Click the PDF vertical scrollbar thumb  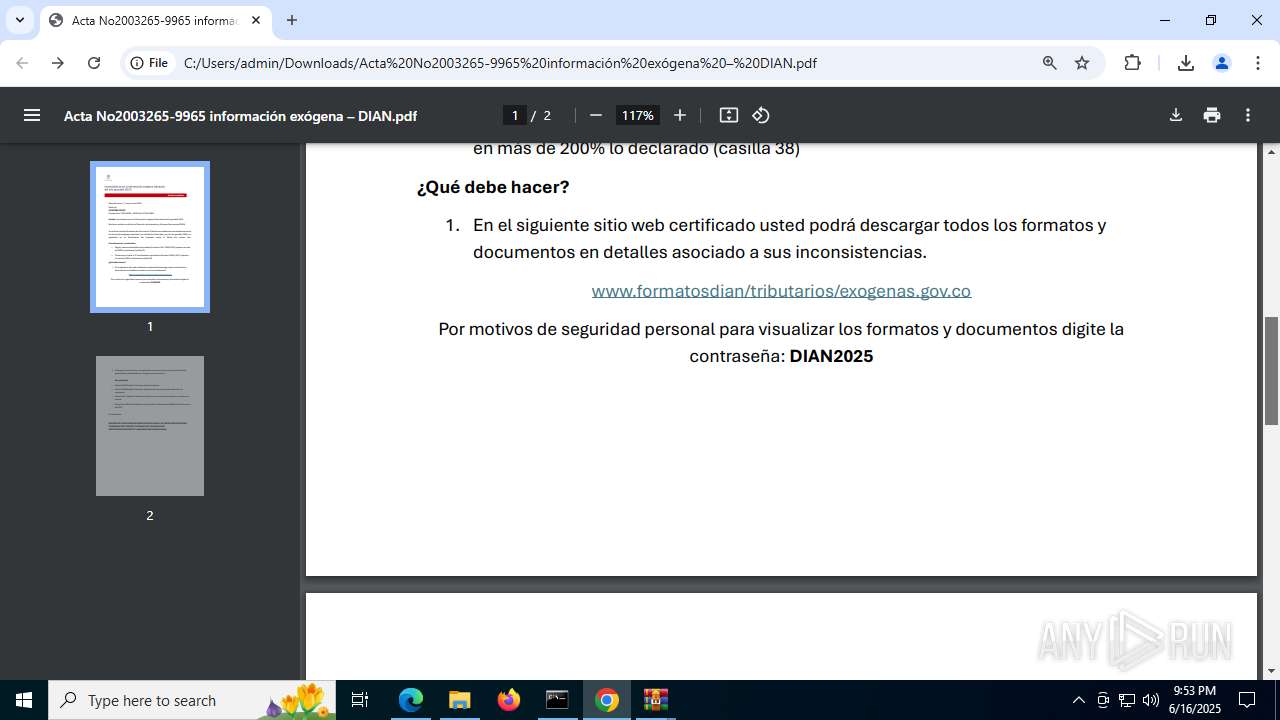coord(1272,371)
